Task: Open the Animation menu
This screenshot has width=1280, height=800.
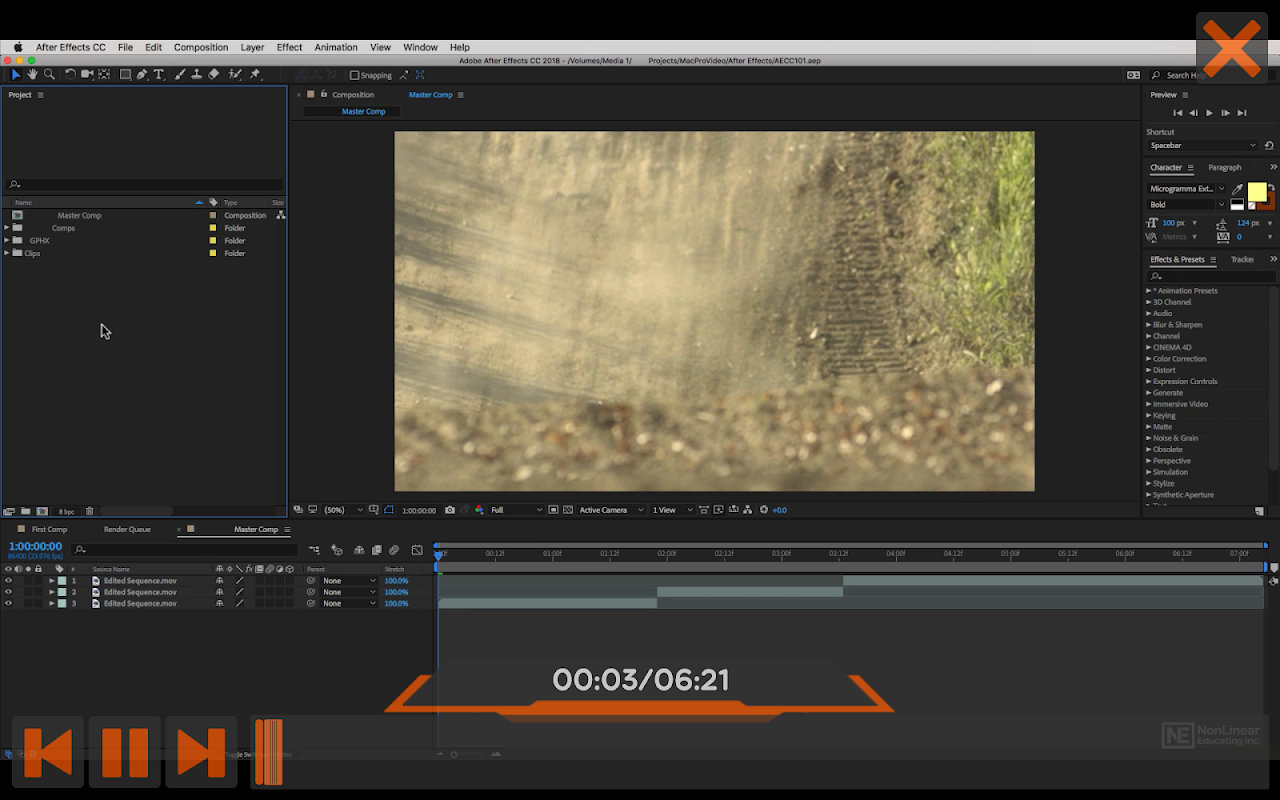Action: 335,47
